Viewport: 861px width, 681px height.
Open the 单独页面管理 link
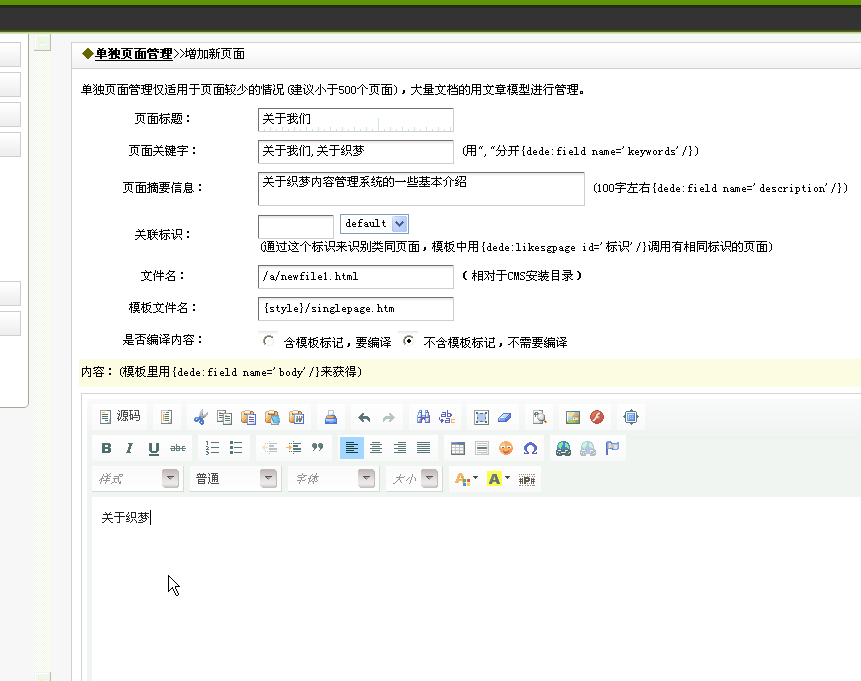pyautogui.click(x=133, y=54)
